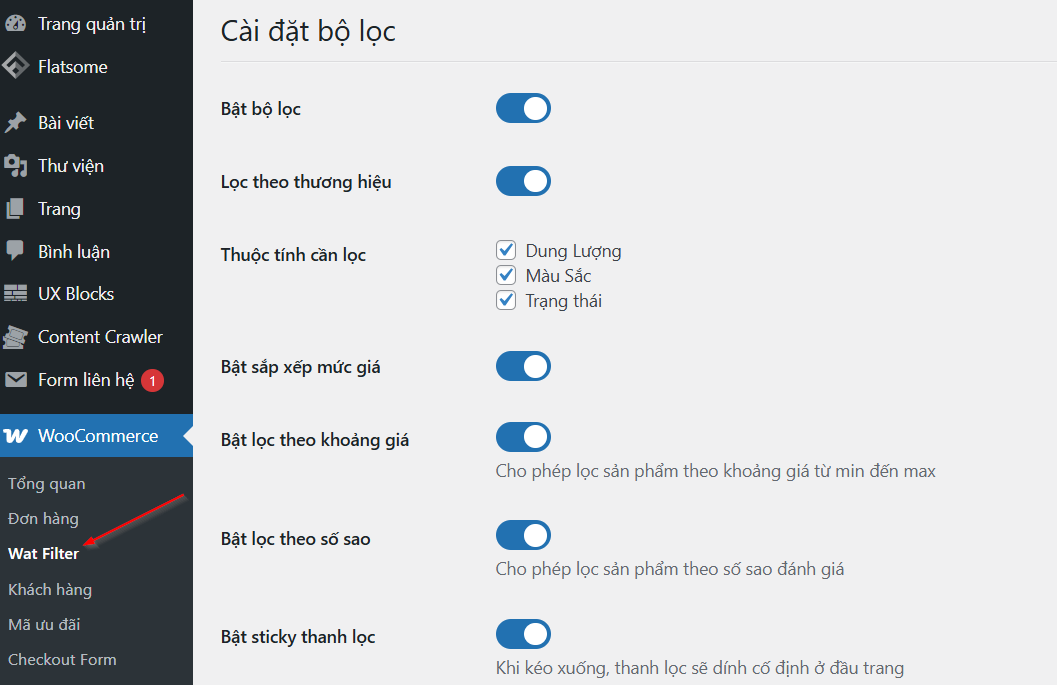The image size is (1057, 685).
Task: Select Wat Filter in the WooCommerce submenu
Action: (x=44, y=553)
